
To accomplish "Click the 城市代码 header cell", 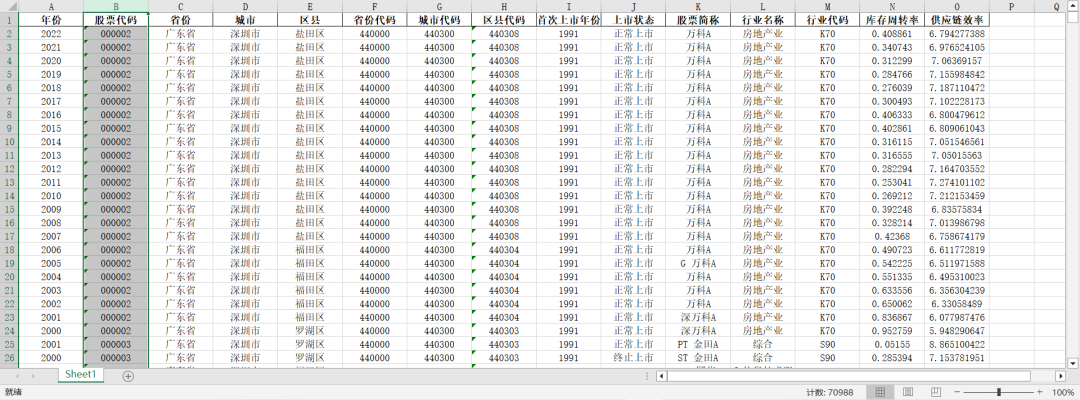I will pyautogui.click(x=439, y=20).
